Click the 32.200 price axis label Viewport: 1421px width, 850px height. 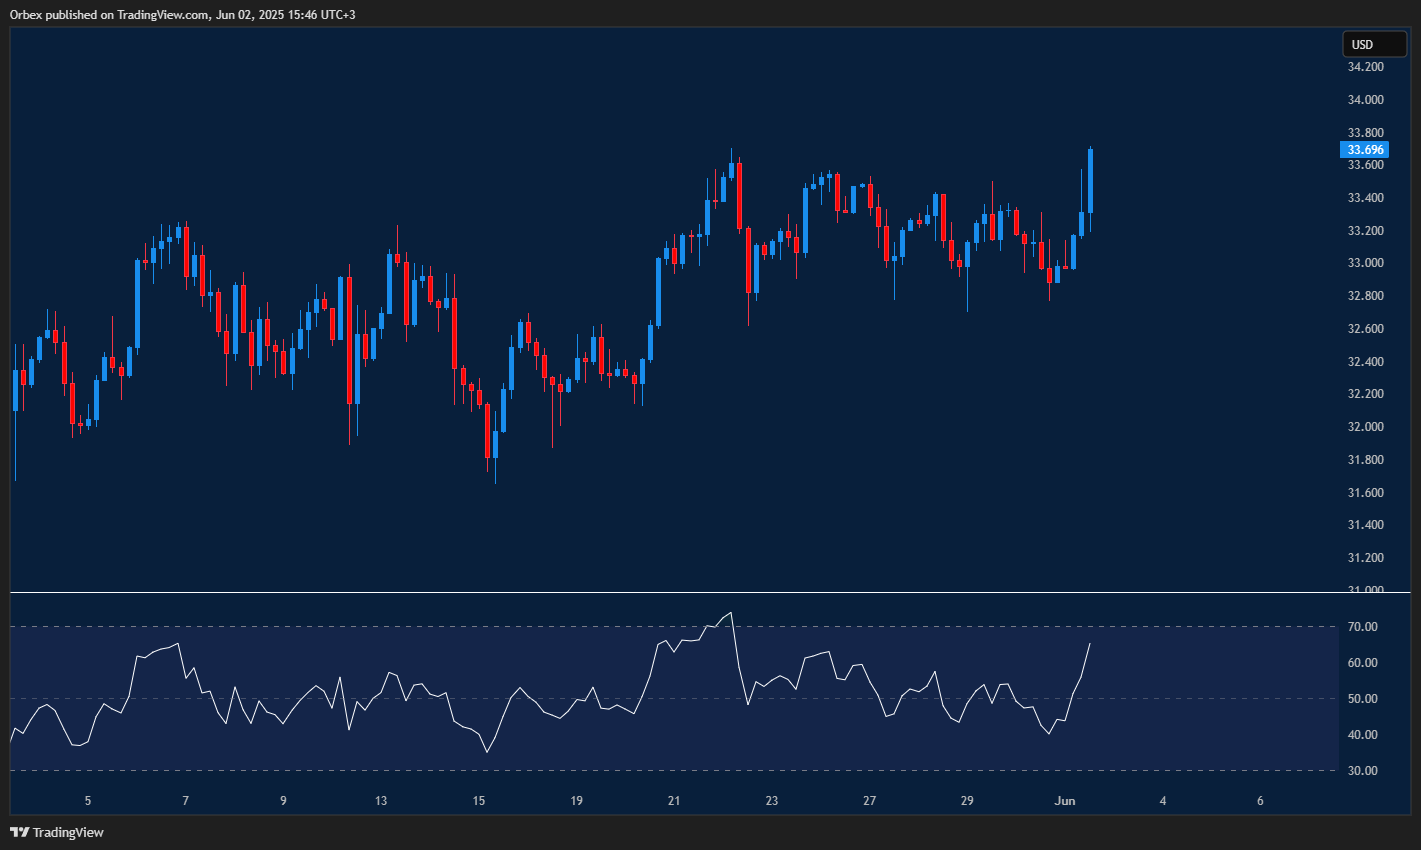(1365, 394)
